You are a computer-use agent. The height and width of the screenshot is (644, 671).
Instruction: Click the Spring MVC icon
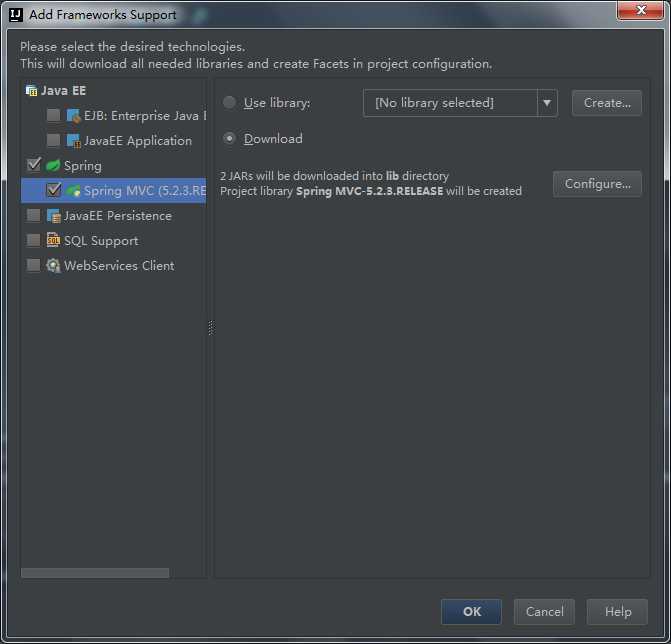point(73,191)
